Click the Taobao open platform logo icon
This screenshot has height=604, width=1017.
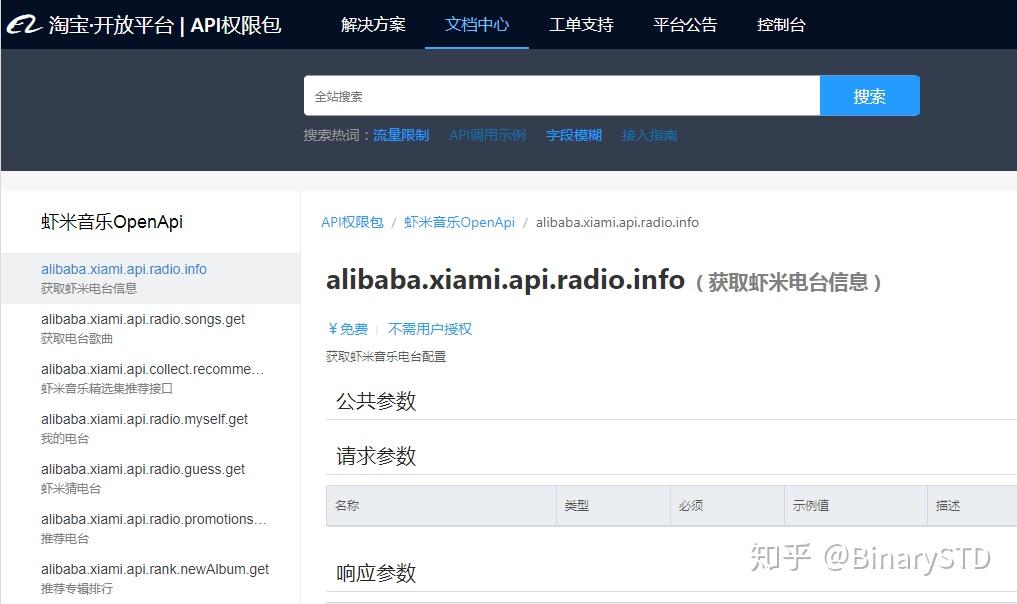(24, 25)
